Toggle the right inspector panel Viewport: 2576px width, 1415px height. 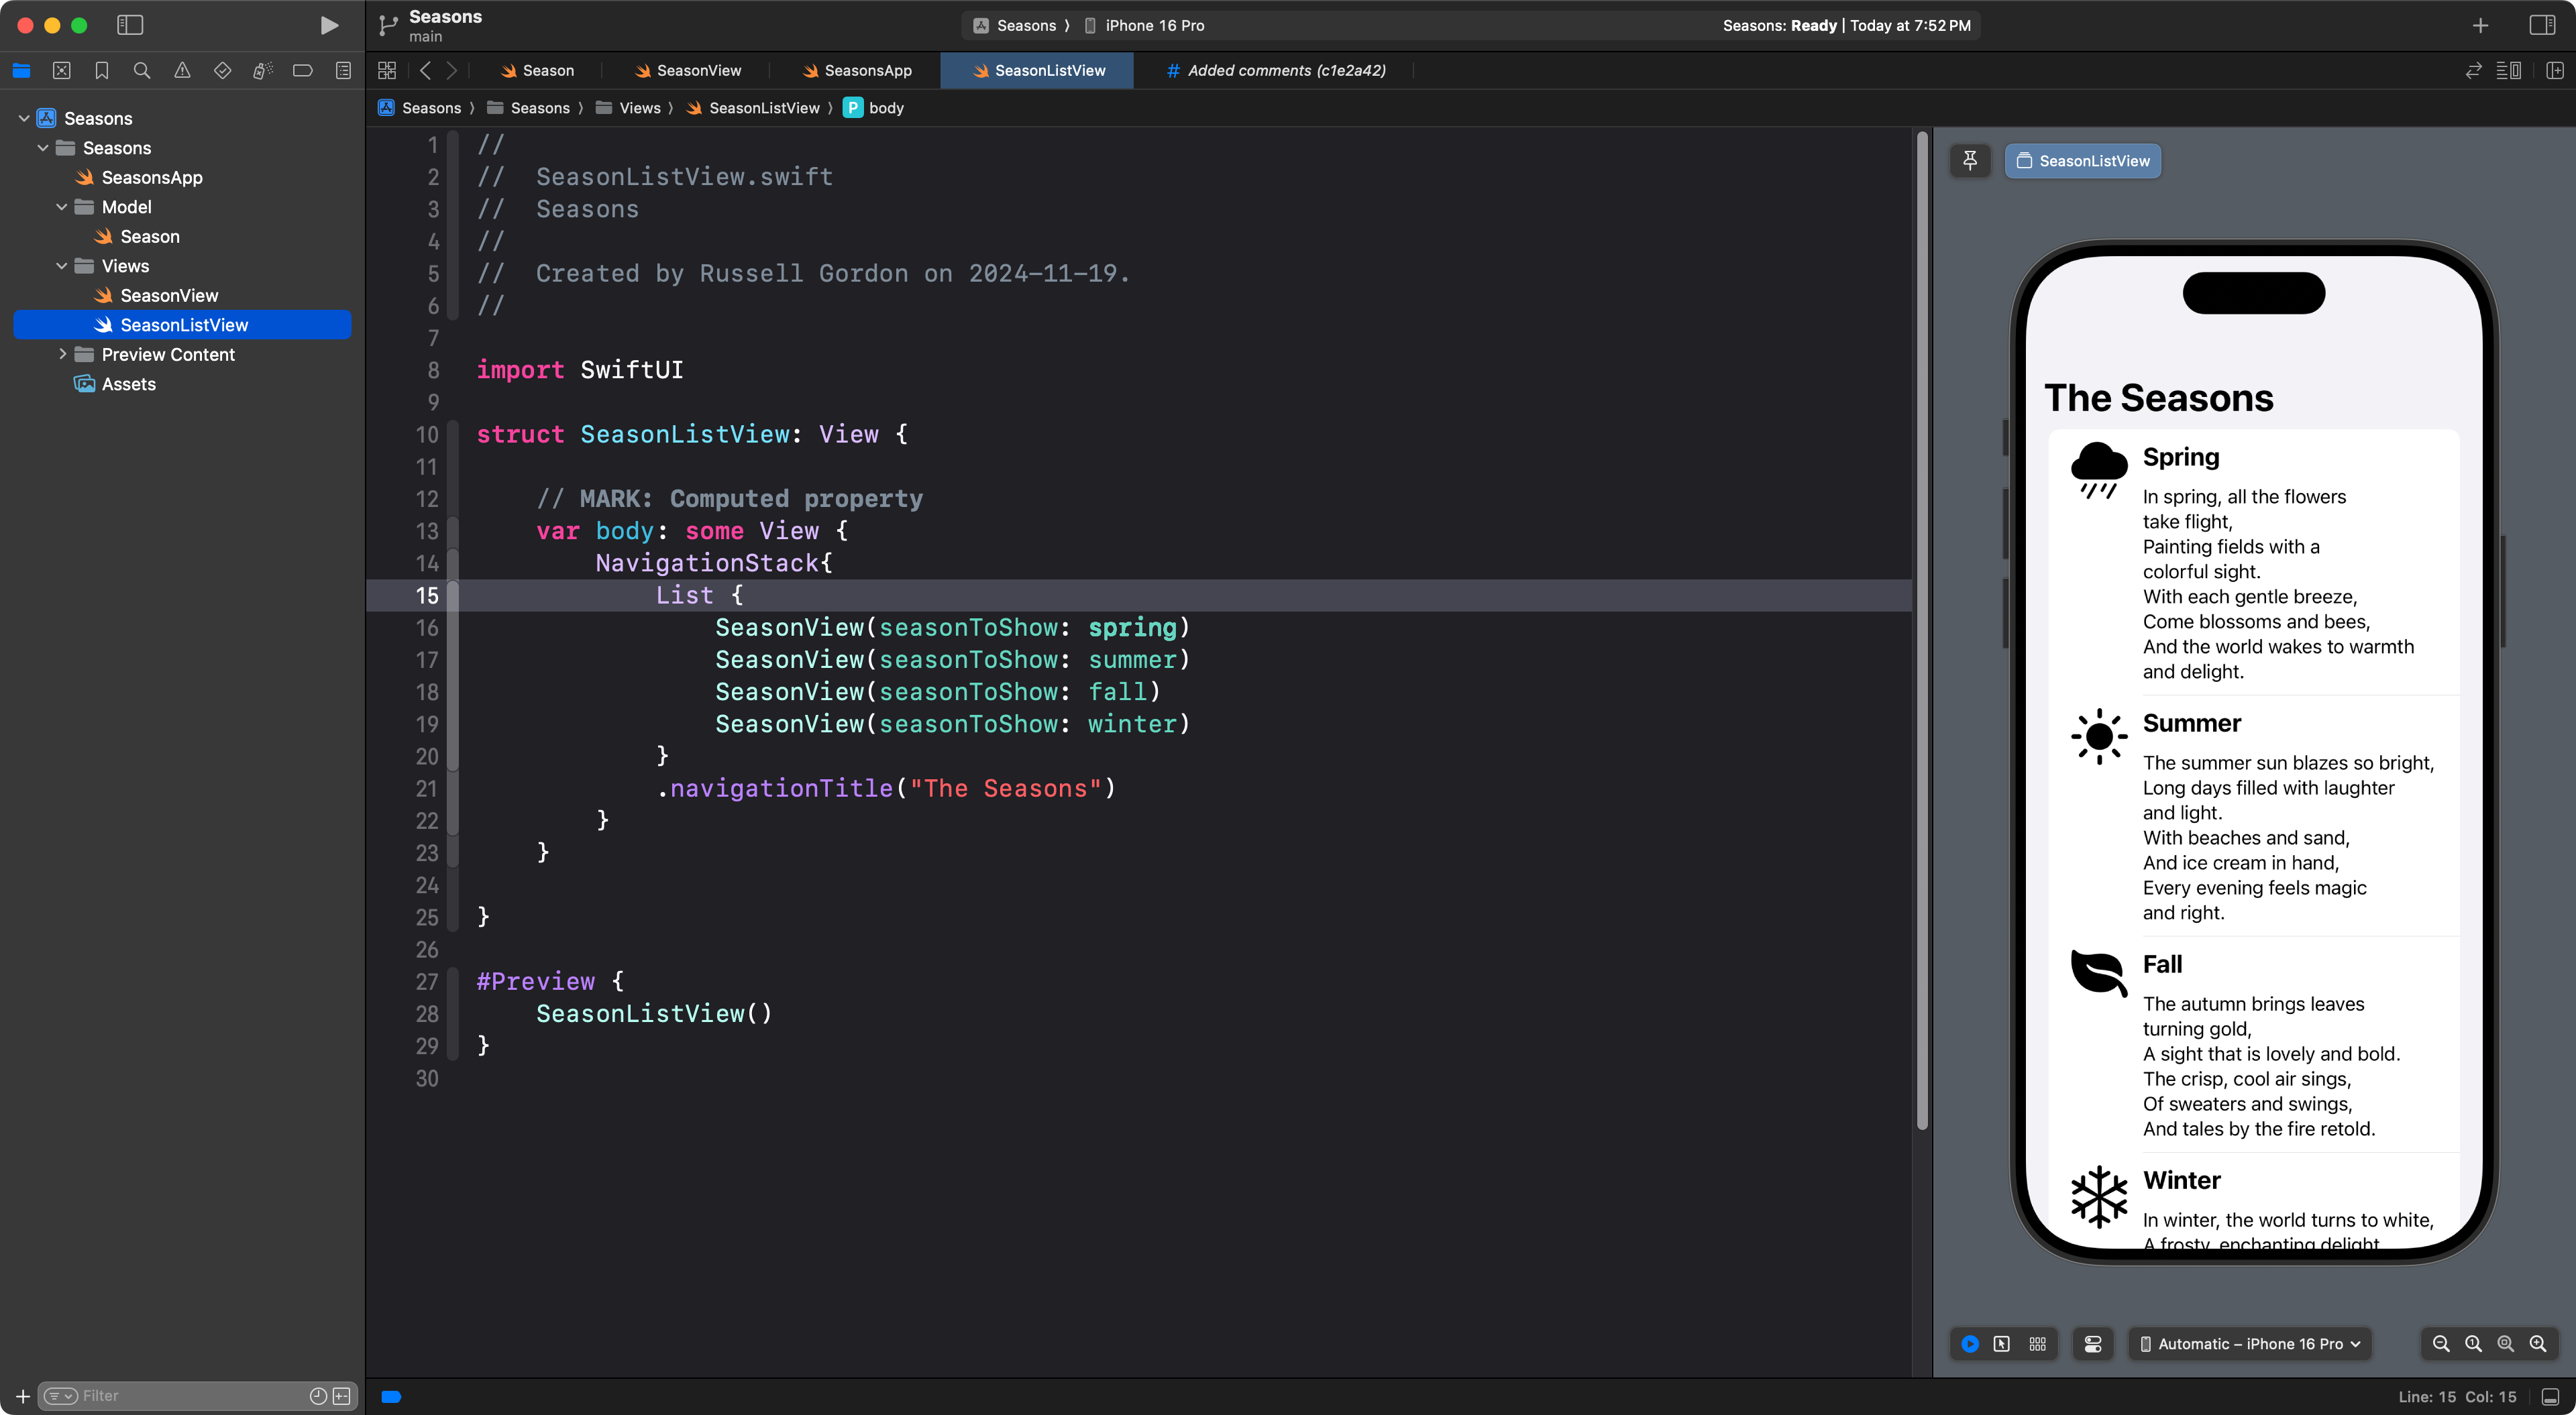click(x=2542, y=26)
